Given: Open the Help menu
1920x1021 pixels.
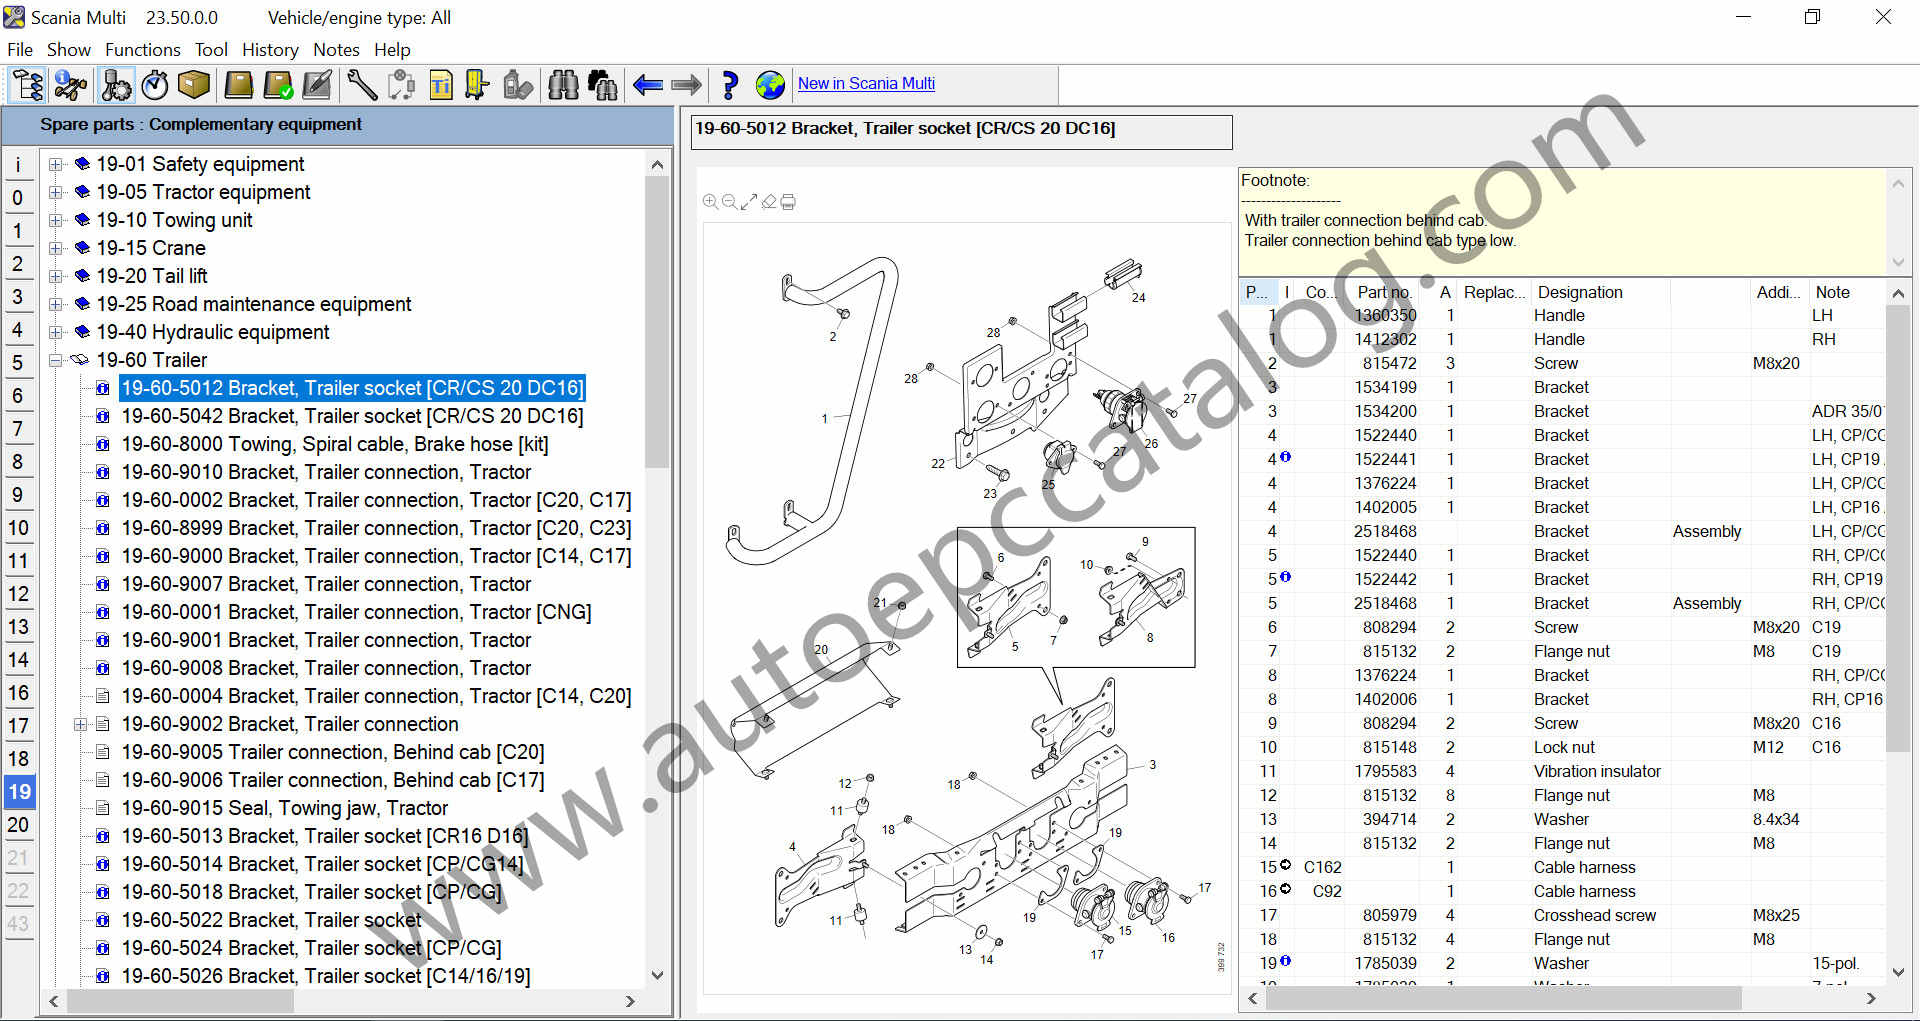Looking at the screenshot, I should tap(392, 50).
